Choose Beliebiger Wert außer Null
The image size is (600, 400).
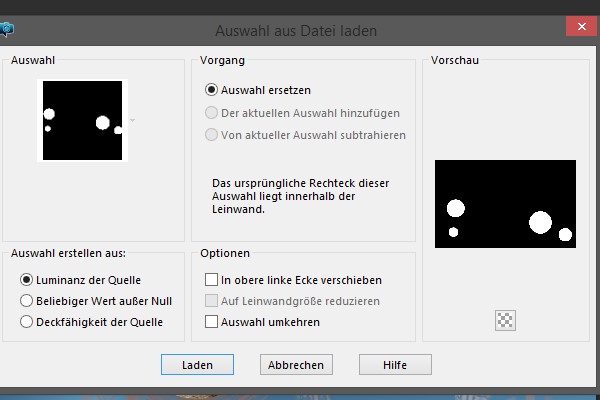click(27, 300)
